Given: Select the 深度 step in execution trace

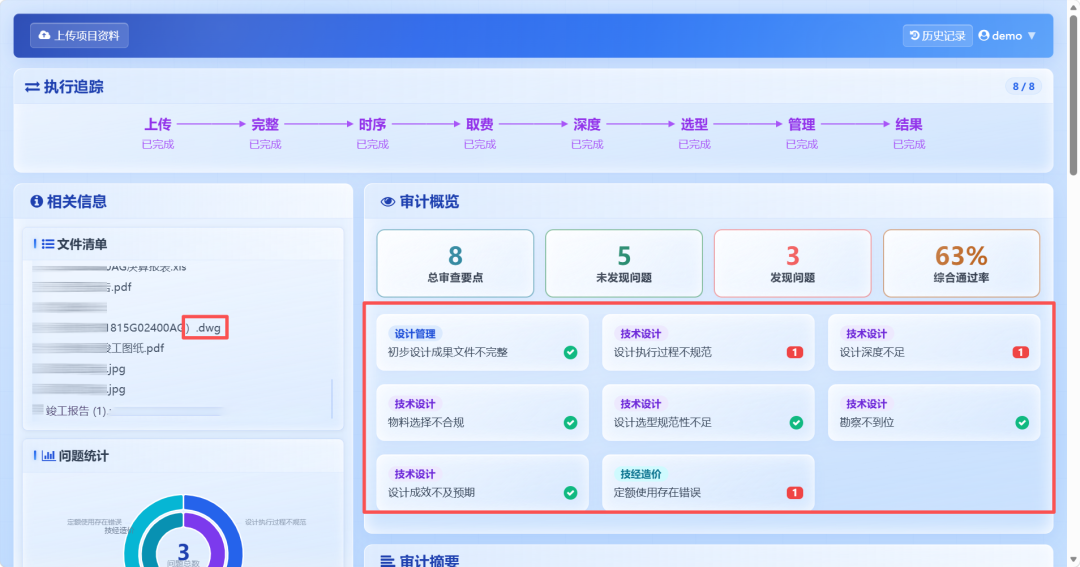Looking at the screenshot, I should (x=587, y=131).
